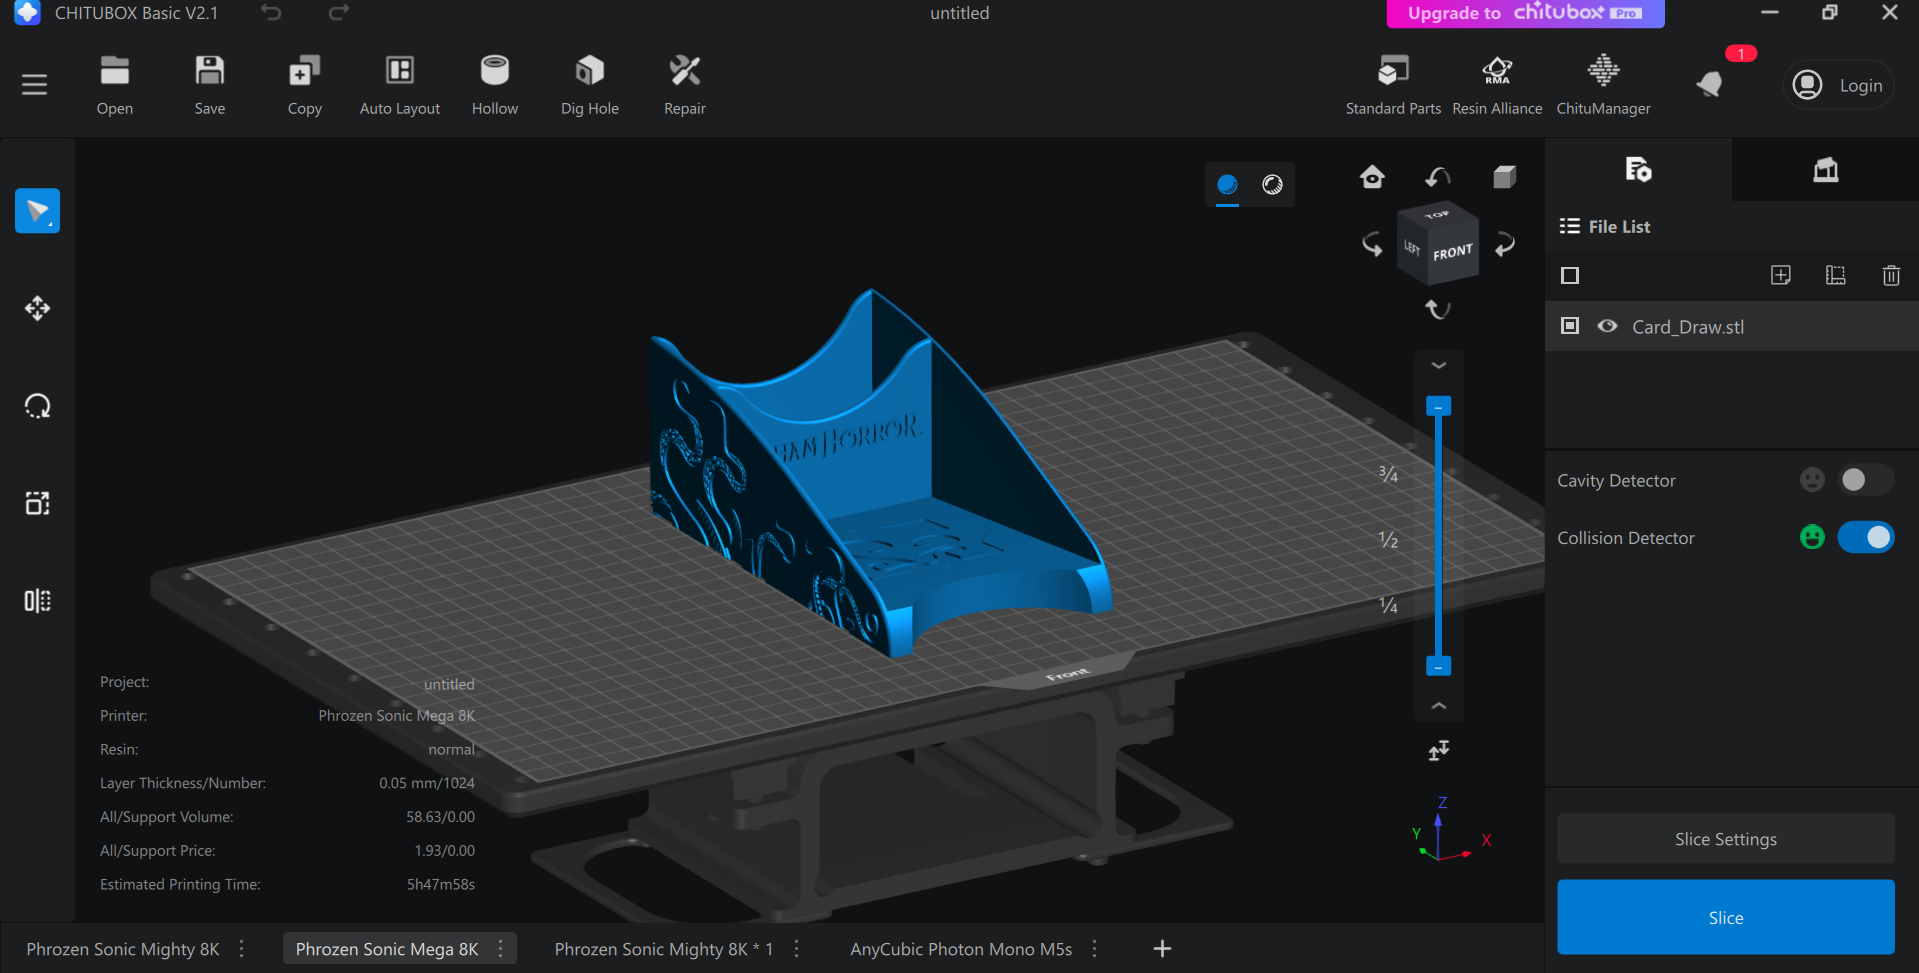The image size is (1919, 973).
Task: Open the Hollow tool
Action: click(495, 85)
